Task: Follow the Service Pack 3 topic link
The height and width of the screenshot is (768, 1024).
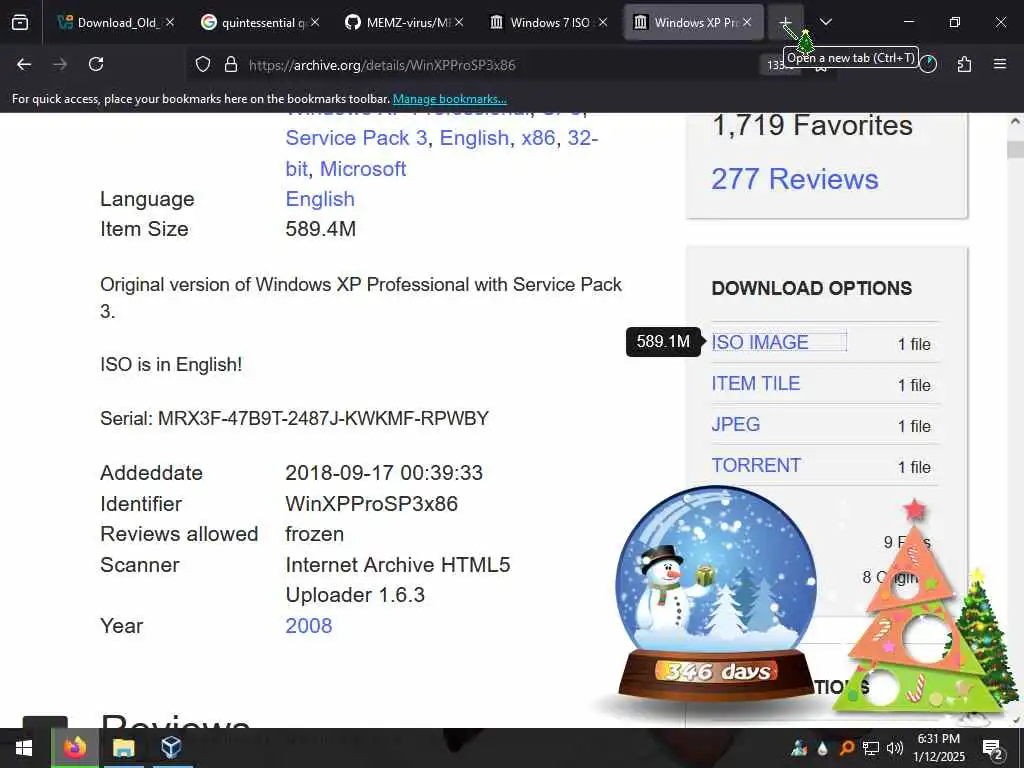Action: (x=356, y=138)
